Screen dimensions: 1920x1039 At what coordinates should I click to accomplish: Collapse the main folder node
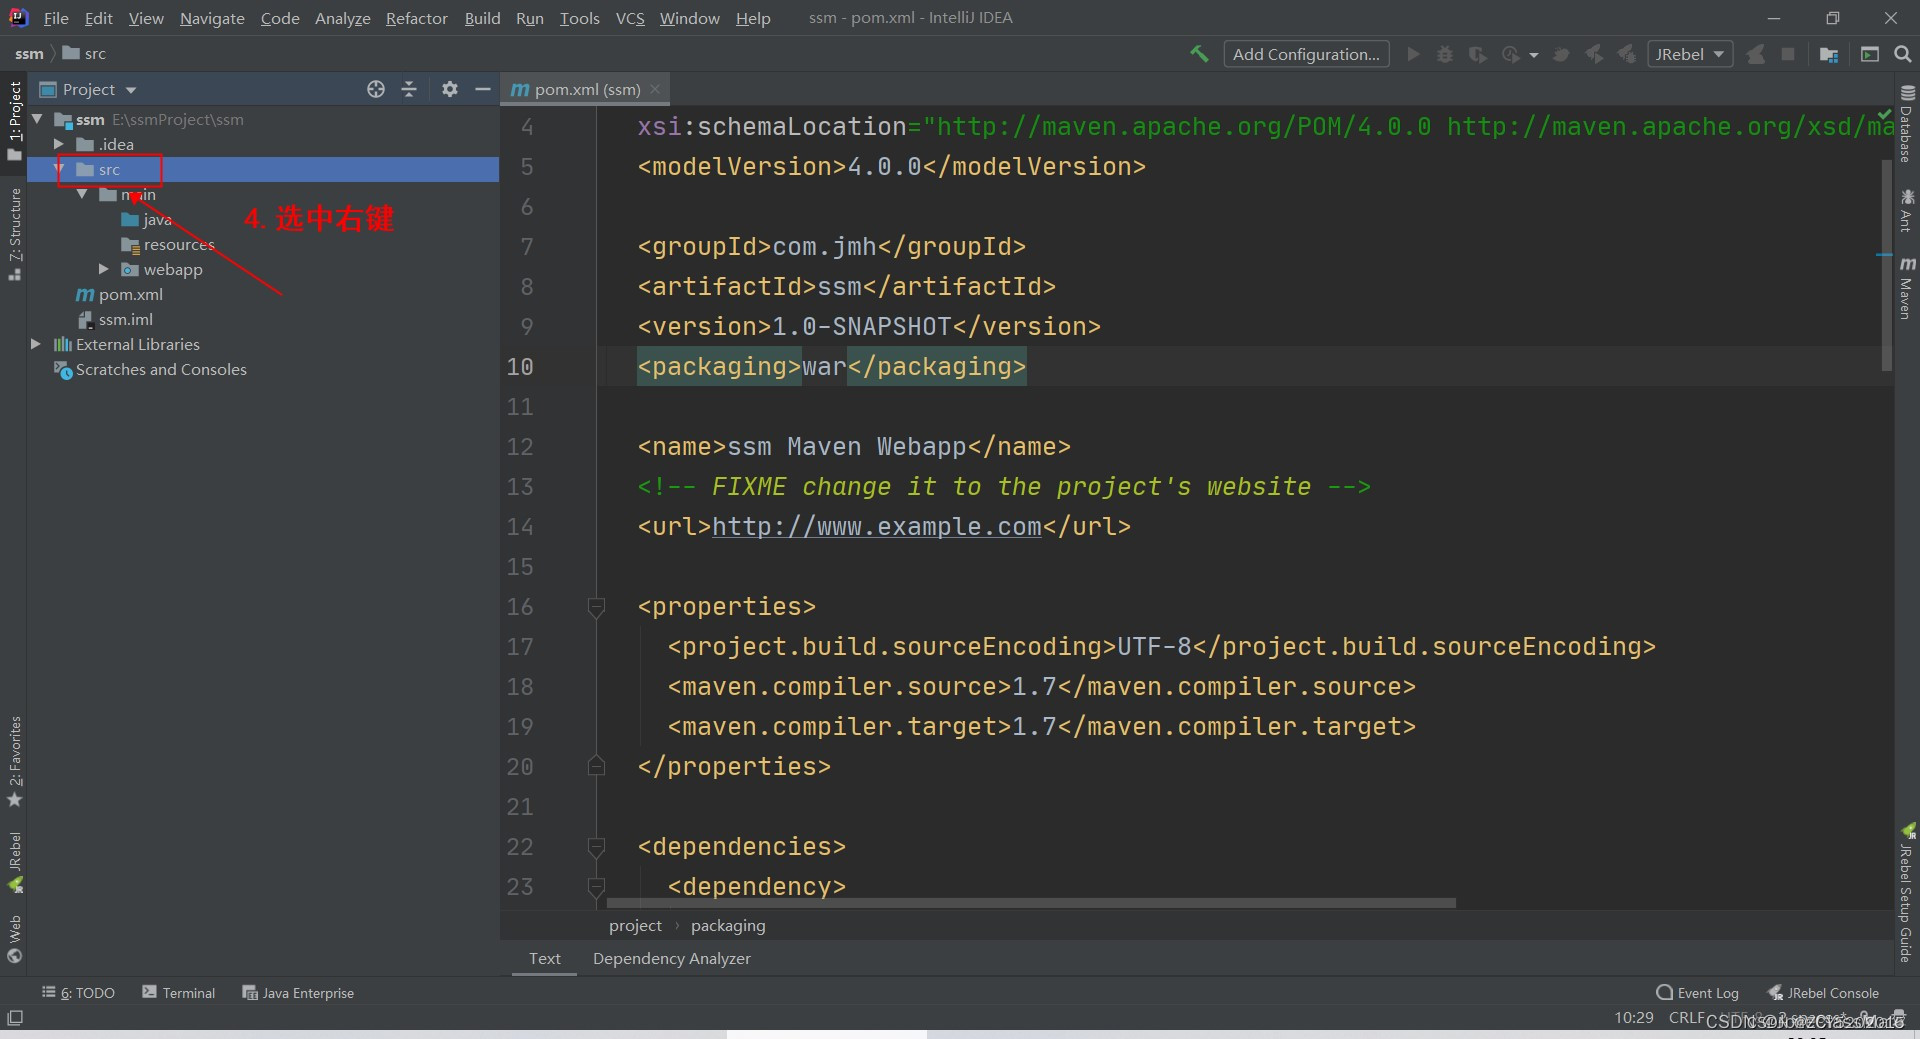tap(82, 194)
